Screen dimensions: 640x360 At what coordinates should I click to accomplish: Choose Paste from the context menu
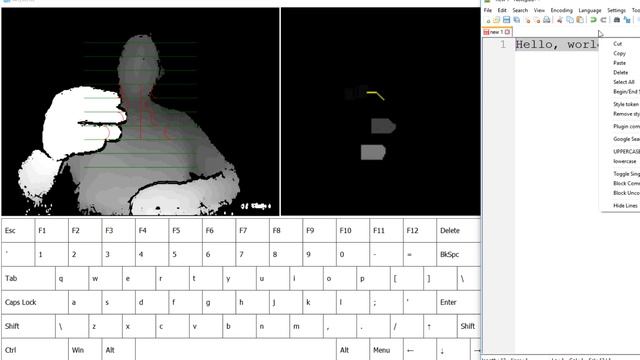click(620, 63)
